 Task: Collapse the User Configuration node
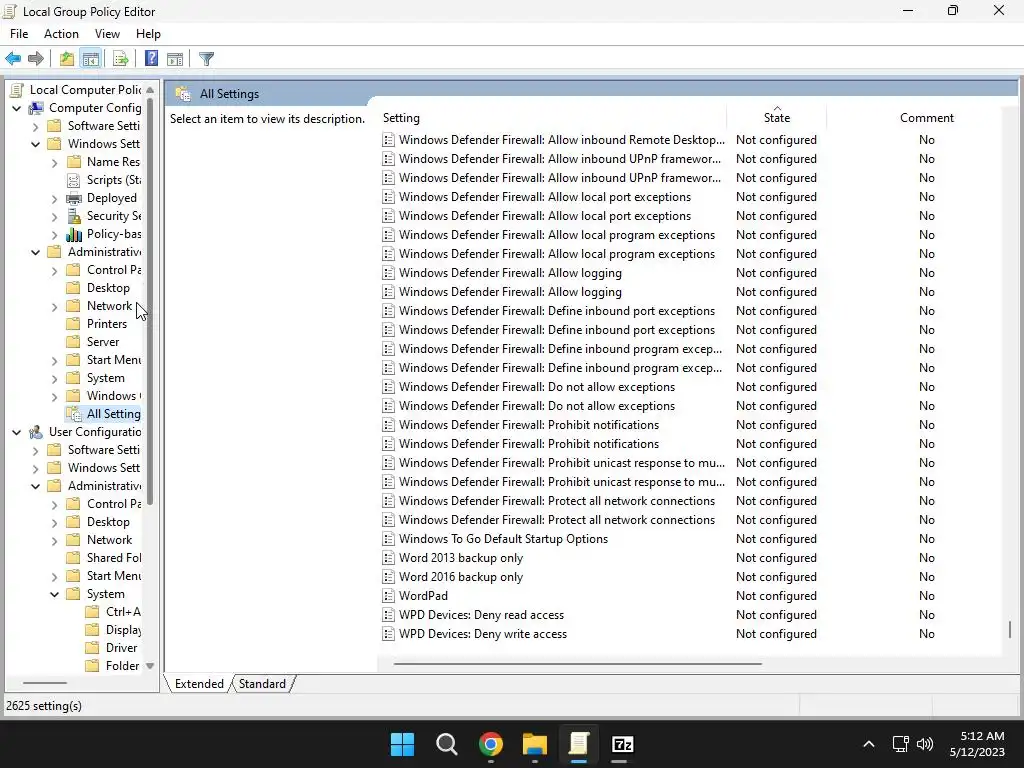[17, 432]
